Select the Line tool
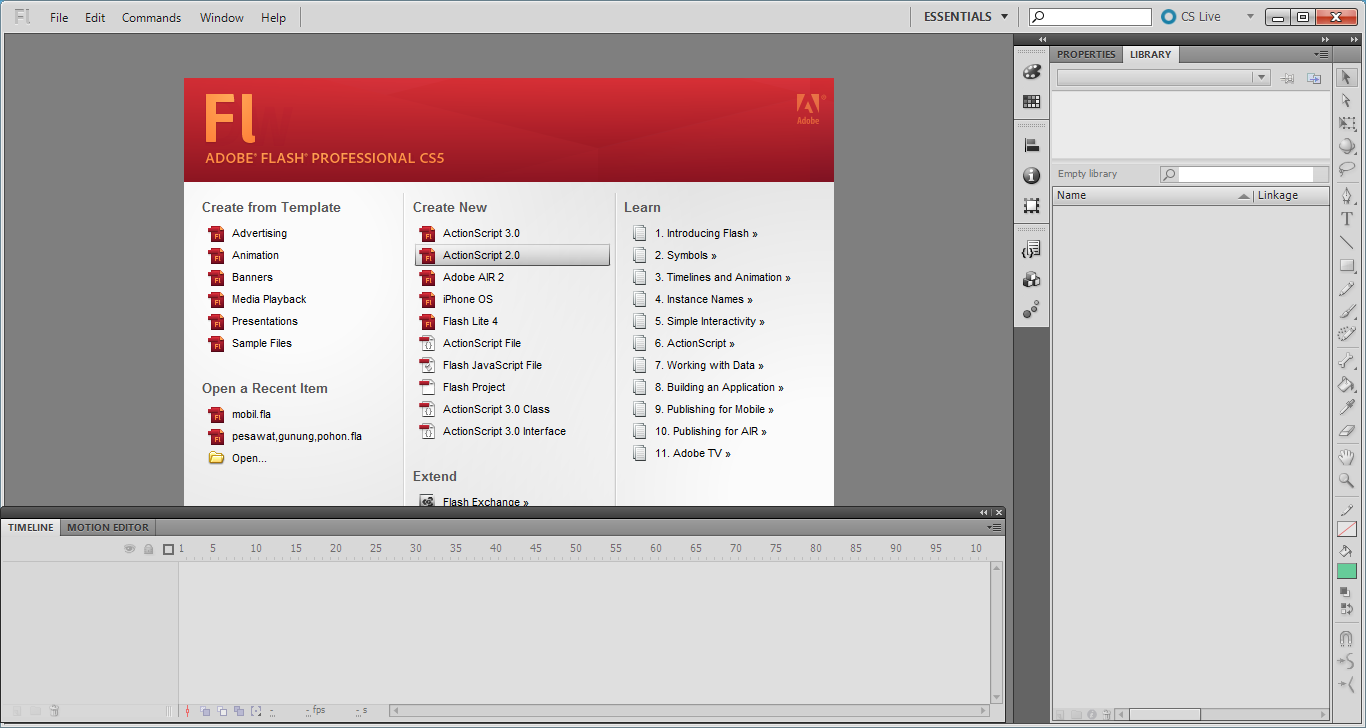 1347,242
